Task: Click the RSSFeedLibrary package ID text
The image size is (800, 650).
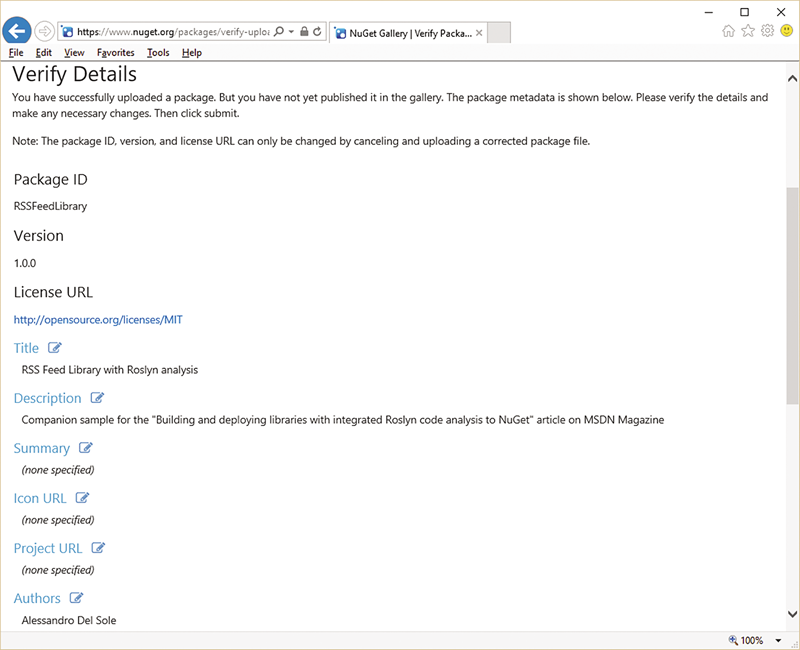Action: coord(50,206)
